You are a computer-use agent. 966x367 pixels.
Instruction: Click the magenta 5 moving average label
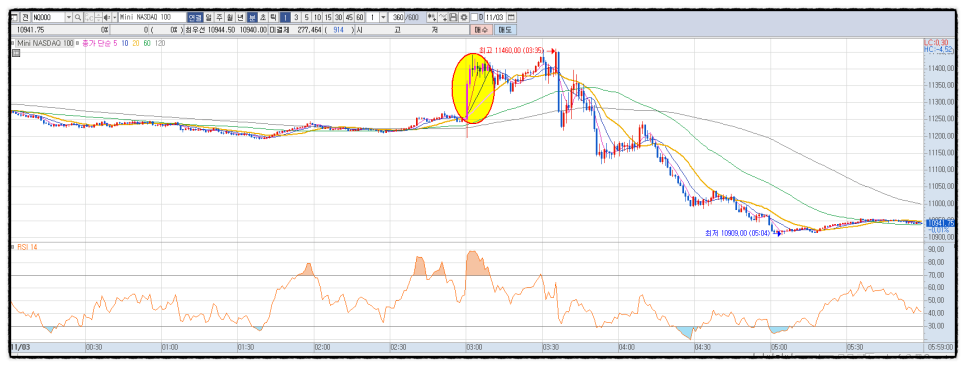[115, 43]
